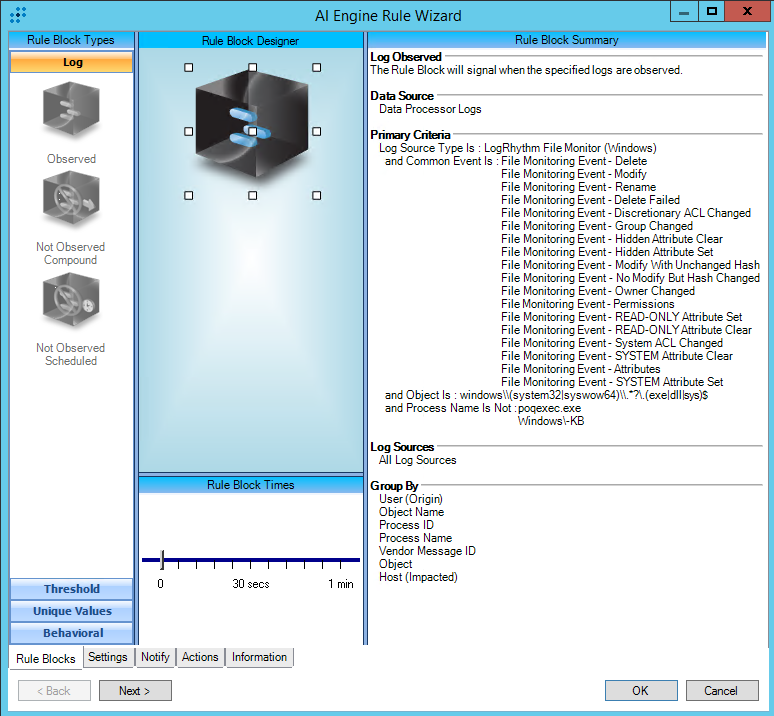Image resolution: width=774 pixels, height=716 pixels.
Task: Open the Notify tab
Action: [x=155, y=657]
